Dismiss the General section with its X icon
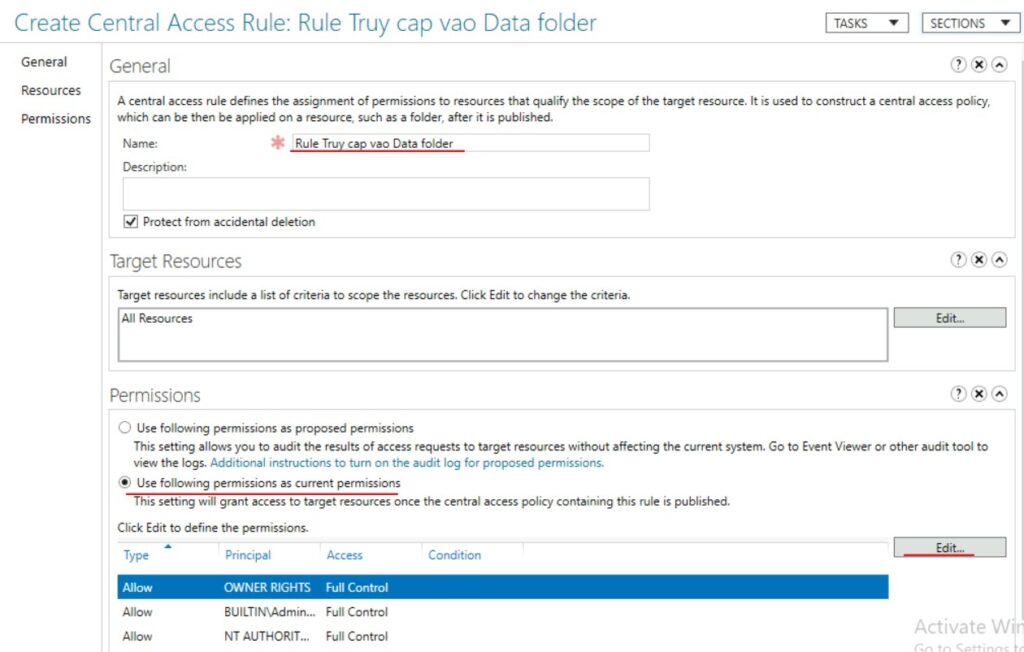This screenshot has width=1024, height=652. coord(978,64)
